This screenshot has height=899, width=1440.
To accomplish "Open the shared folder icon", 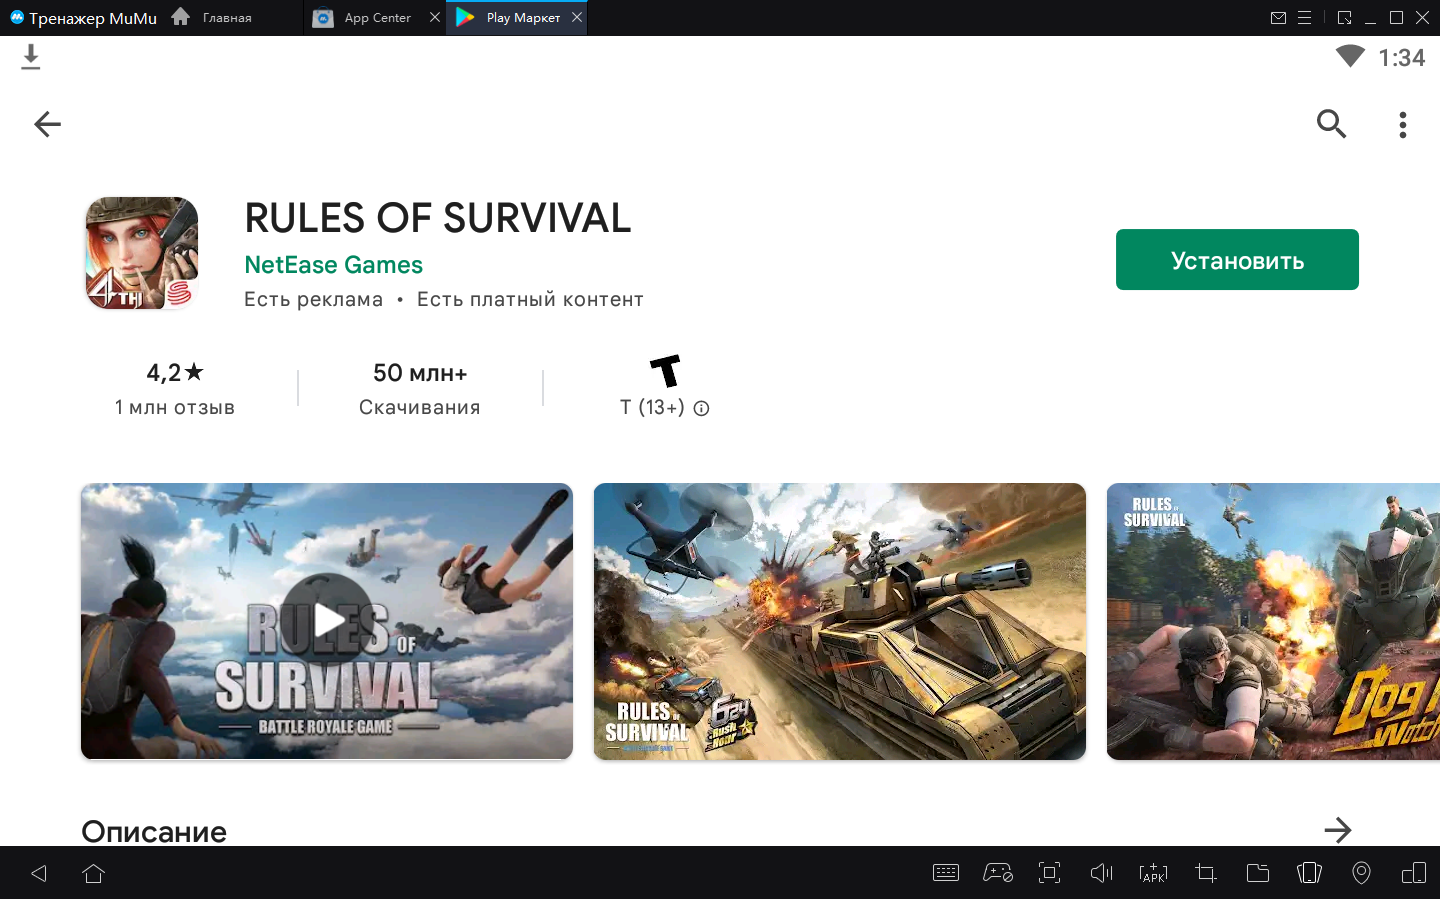I will pos(1257,873).
